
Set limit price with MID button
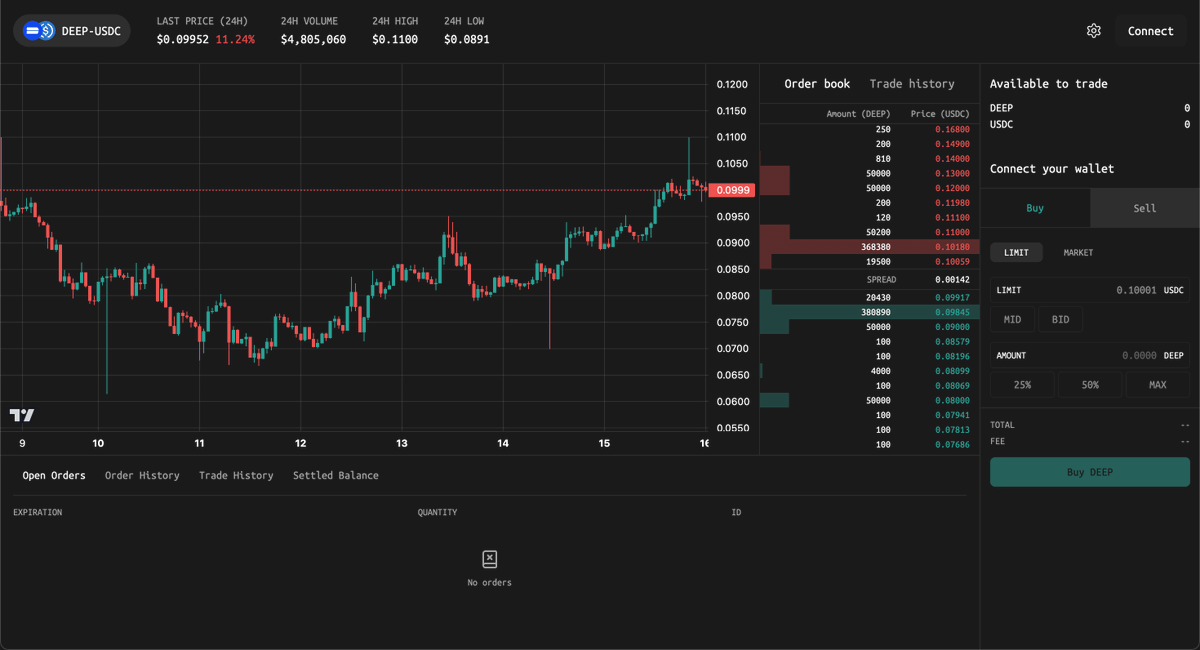[x=1013, y=320]
